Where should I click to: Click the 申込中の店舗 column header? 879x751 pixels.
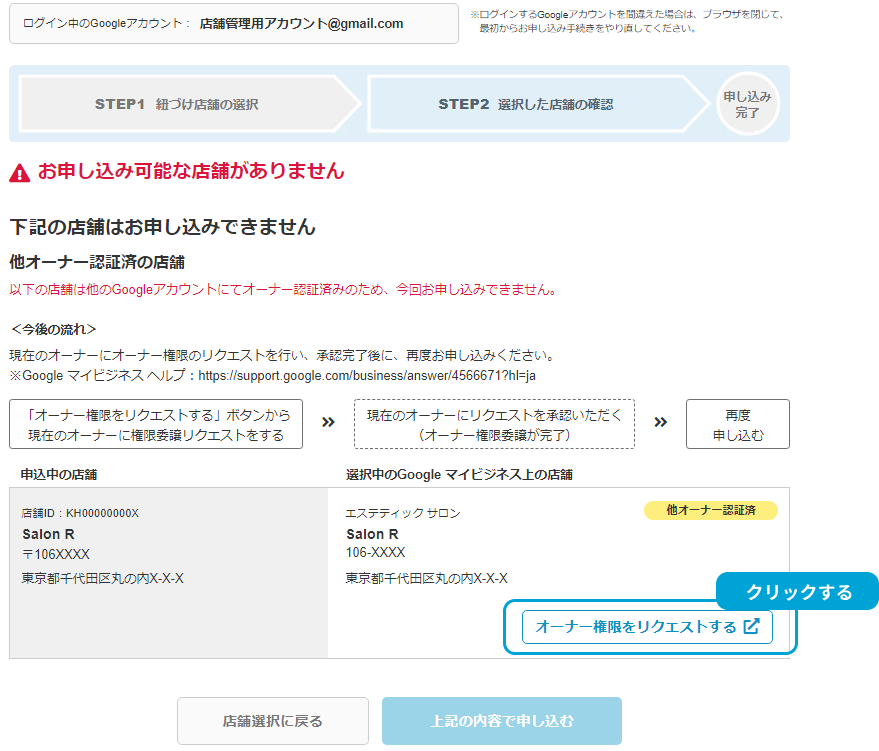[59, 474]
